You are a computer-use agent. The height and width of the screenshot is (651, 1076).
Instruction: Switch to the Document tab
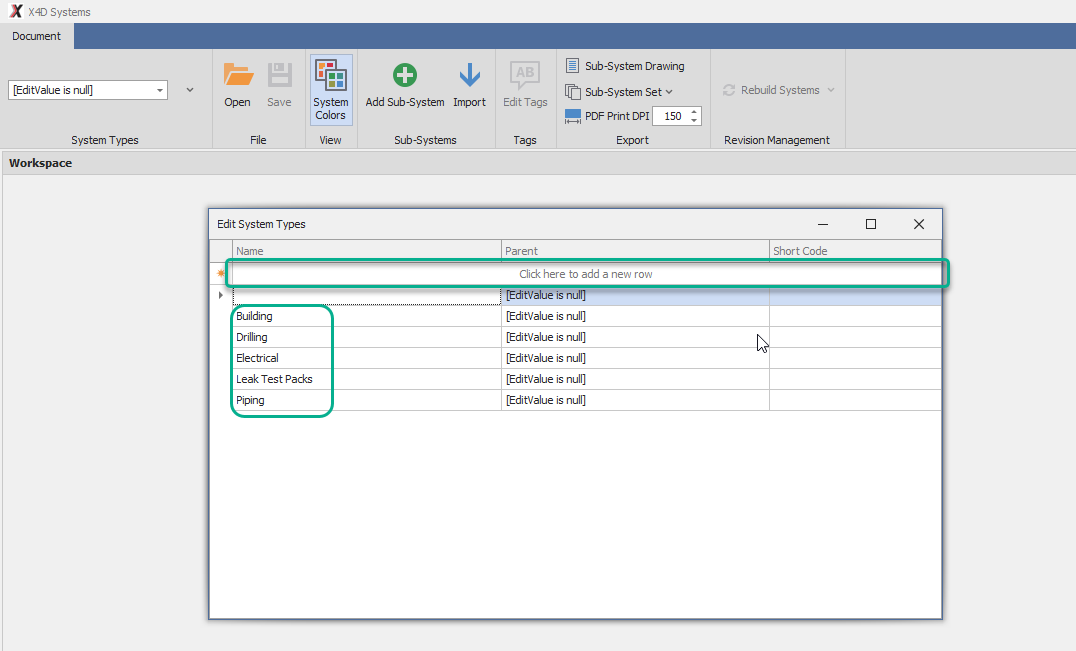(37, 36)
